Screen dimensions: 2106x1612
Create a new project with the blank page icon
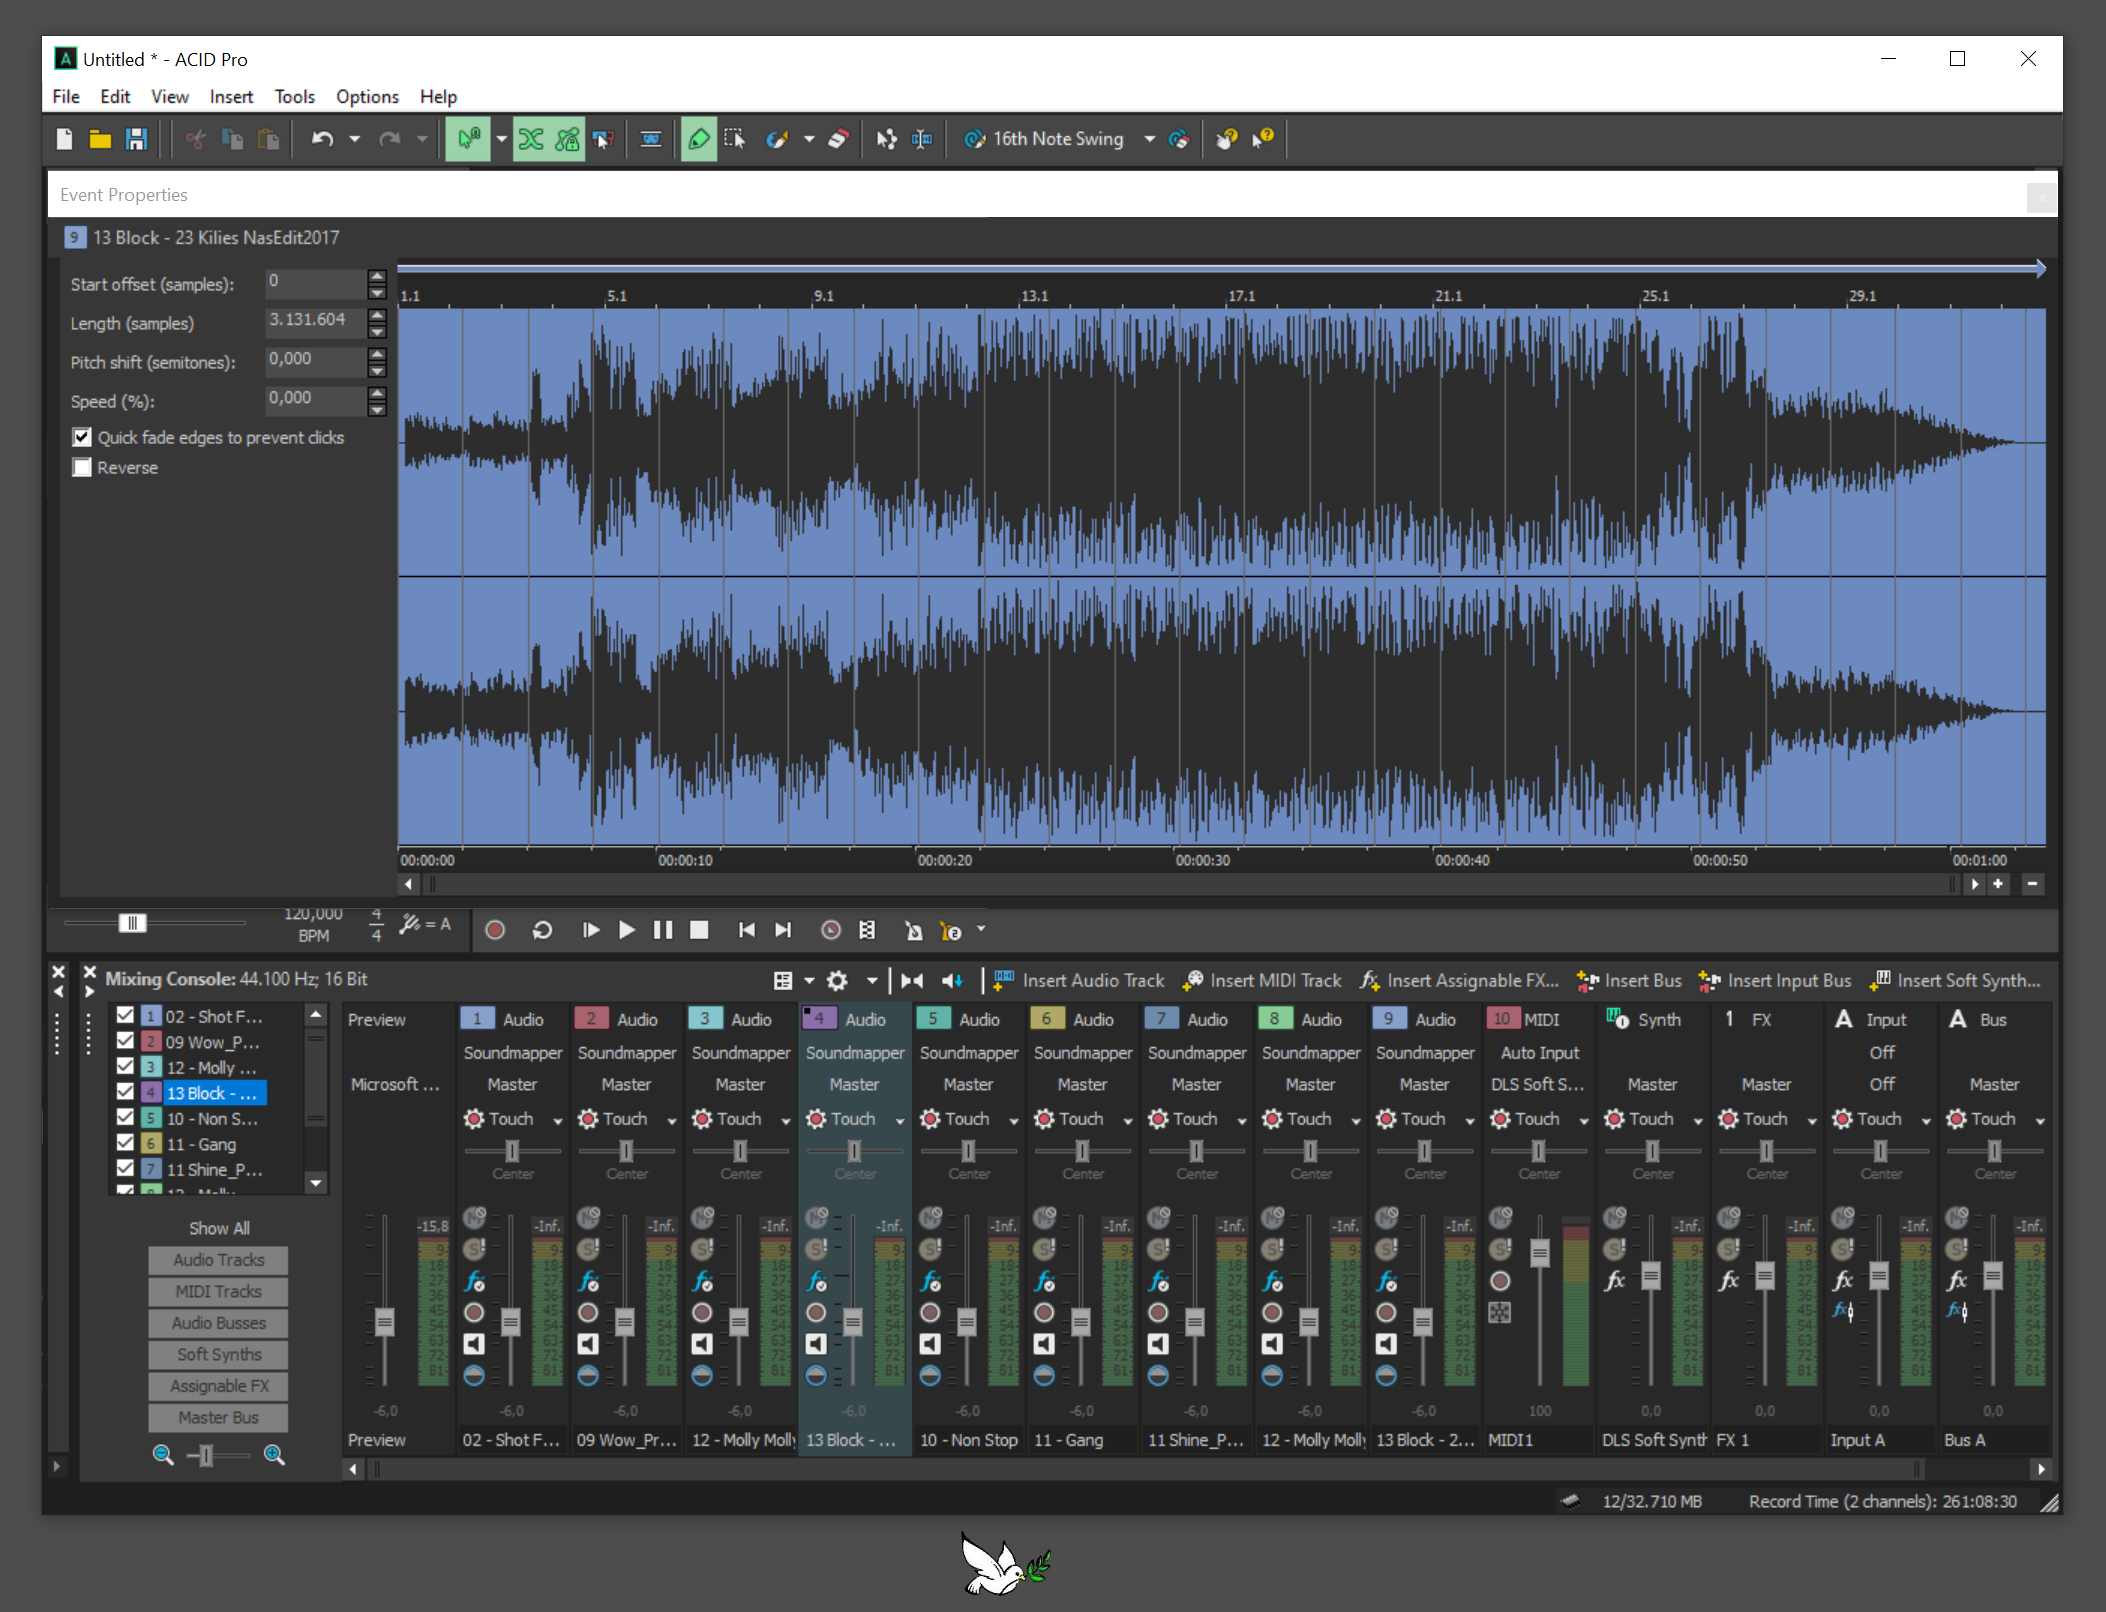65,139
